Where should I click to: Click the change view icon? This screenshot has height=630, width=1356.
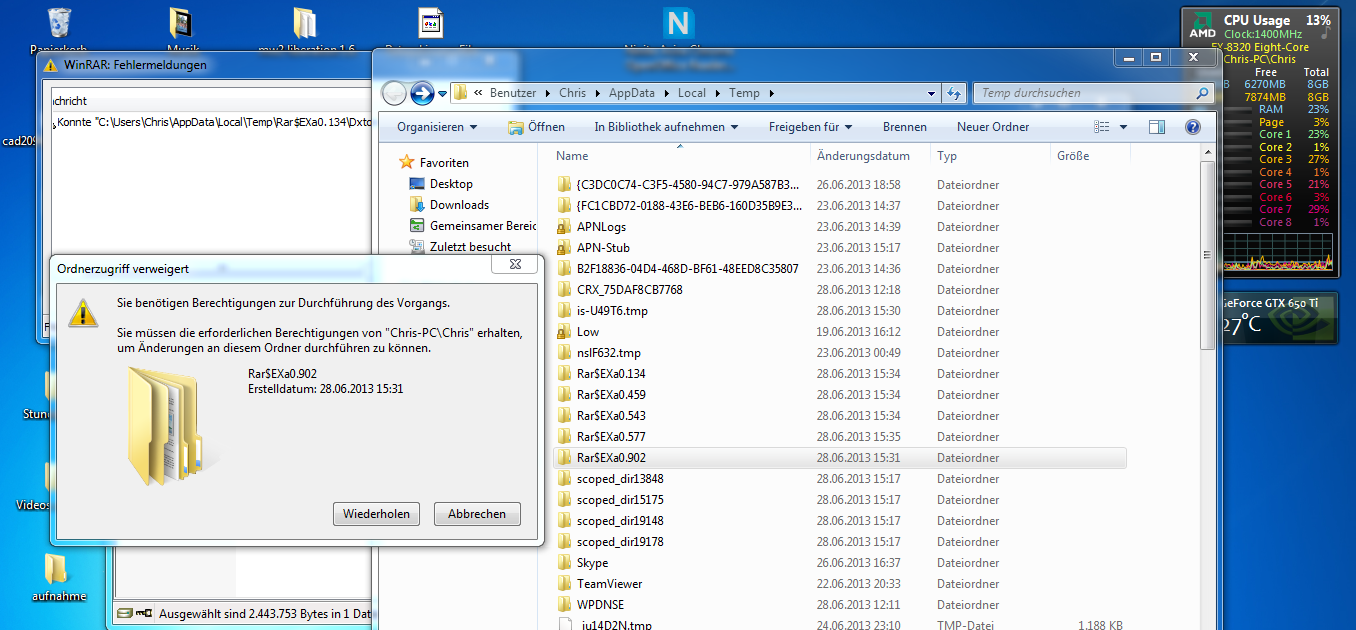1102,127
